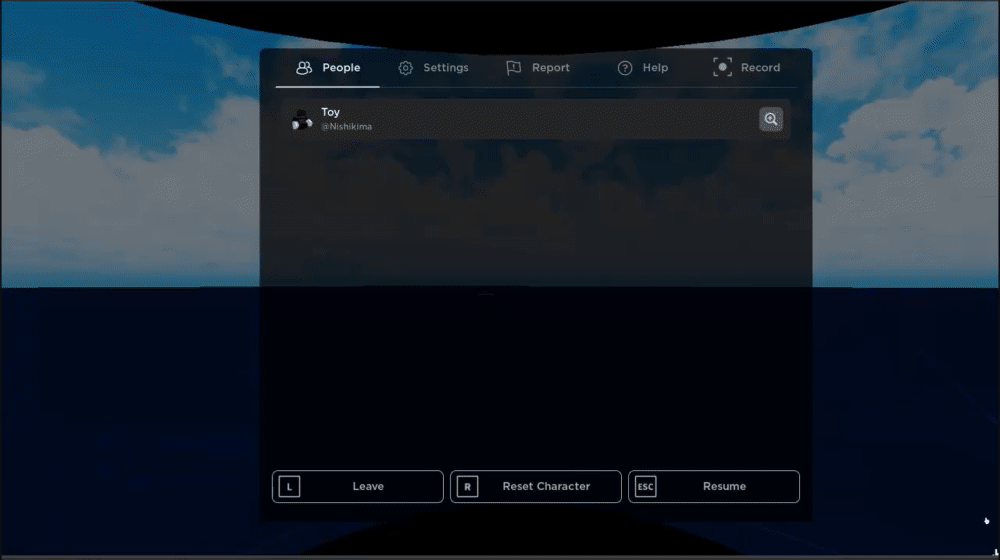Open the Record tab
The image size is (1000, 560).
[x=746, y=68]
